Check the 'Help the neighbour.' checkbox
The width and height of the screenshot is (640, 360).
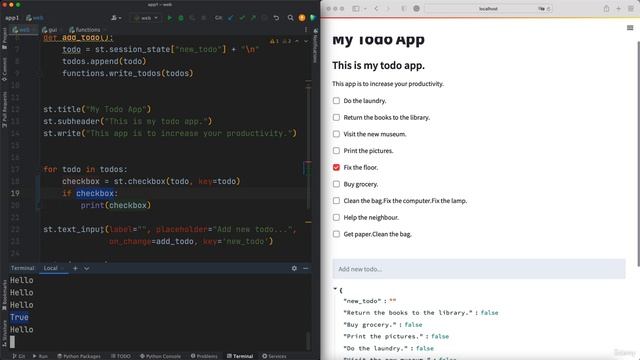coord(336,217)
